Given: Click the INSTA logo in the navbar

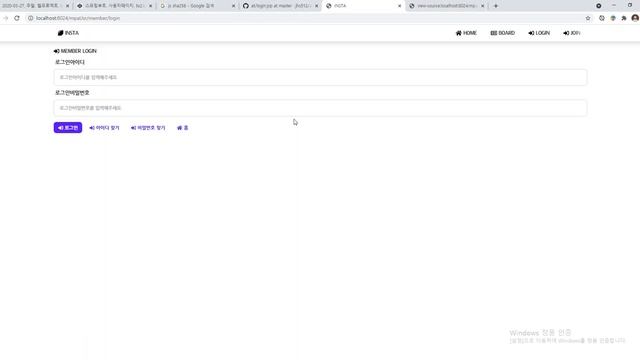Looking at the screenshot, I should 68,33.
